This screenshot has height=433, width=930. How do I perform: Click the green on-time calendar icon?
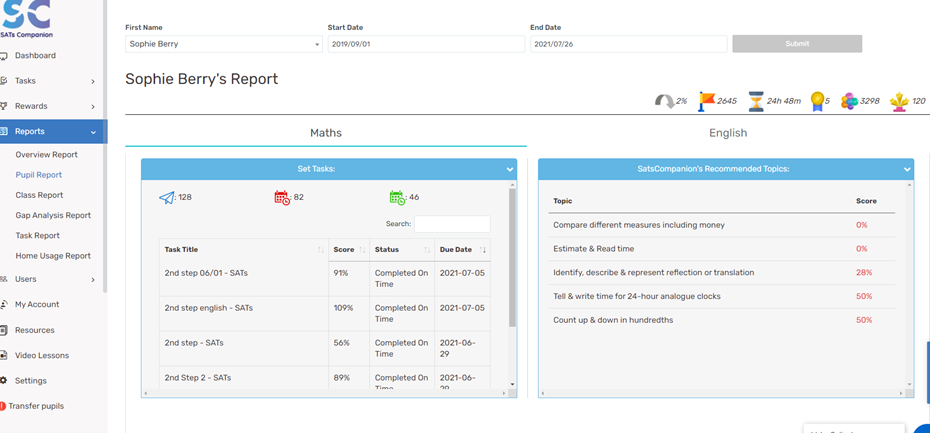tap(397, 198)
